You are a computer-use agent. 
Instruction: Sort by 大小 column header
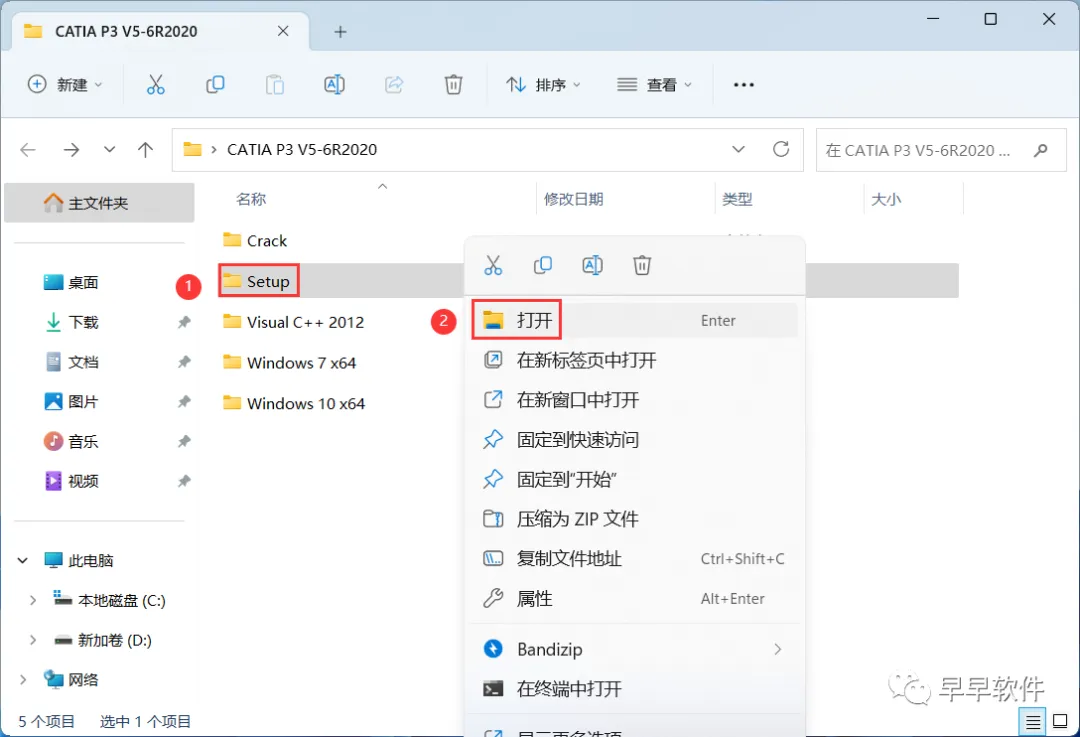[x=886, y=199]
